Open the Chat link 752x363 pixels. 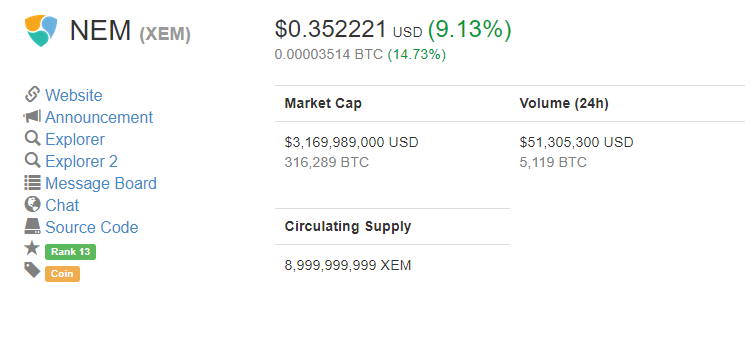(x=62, y=205)
